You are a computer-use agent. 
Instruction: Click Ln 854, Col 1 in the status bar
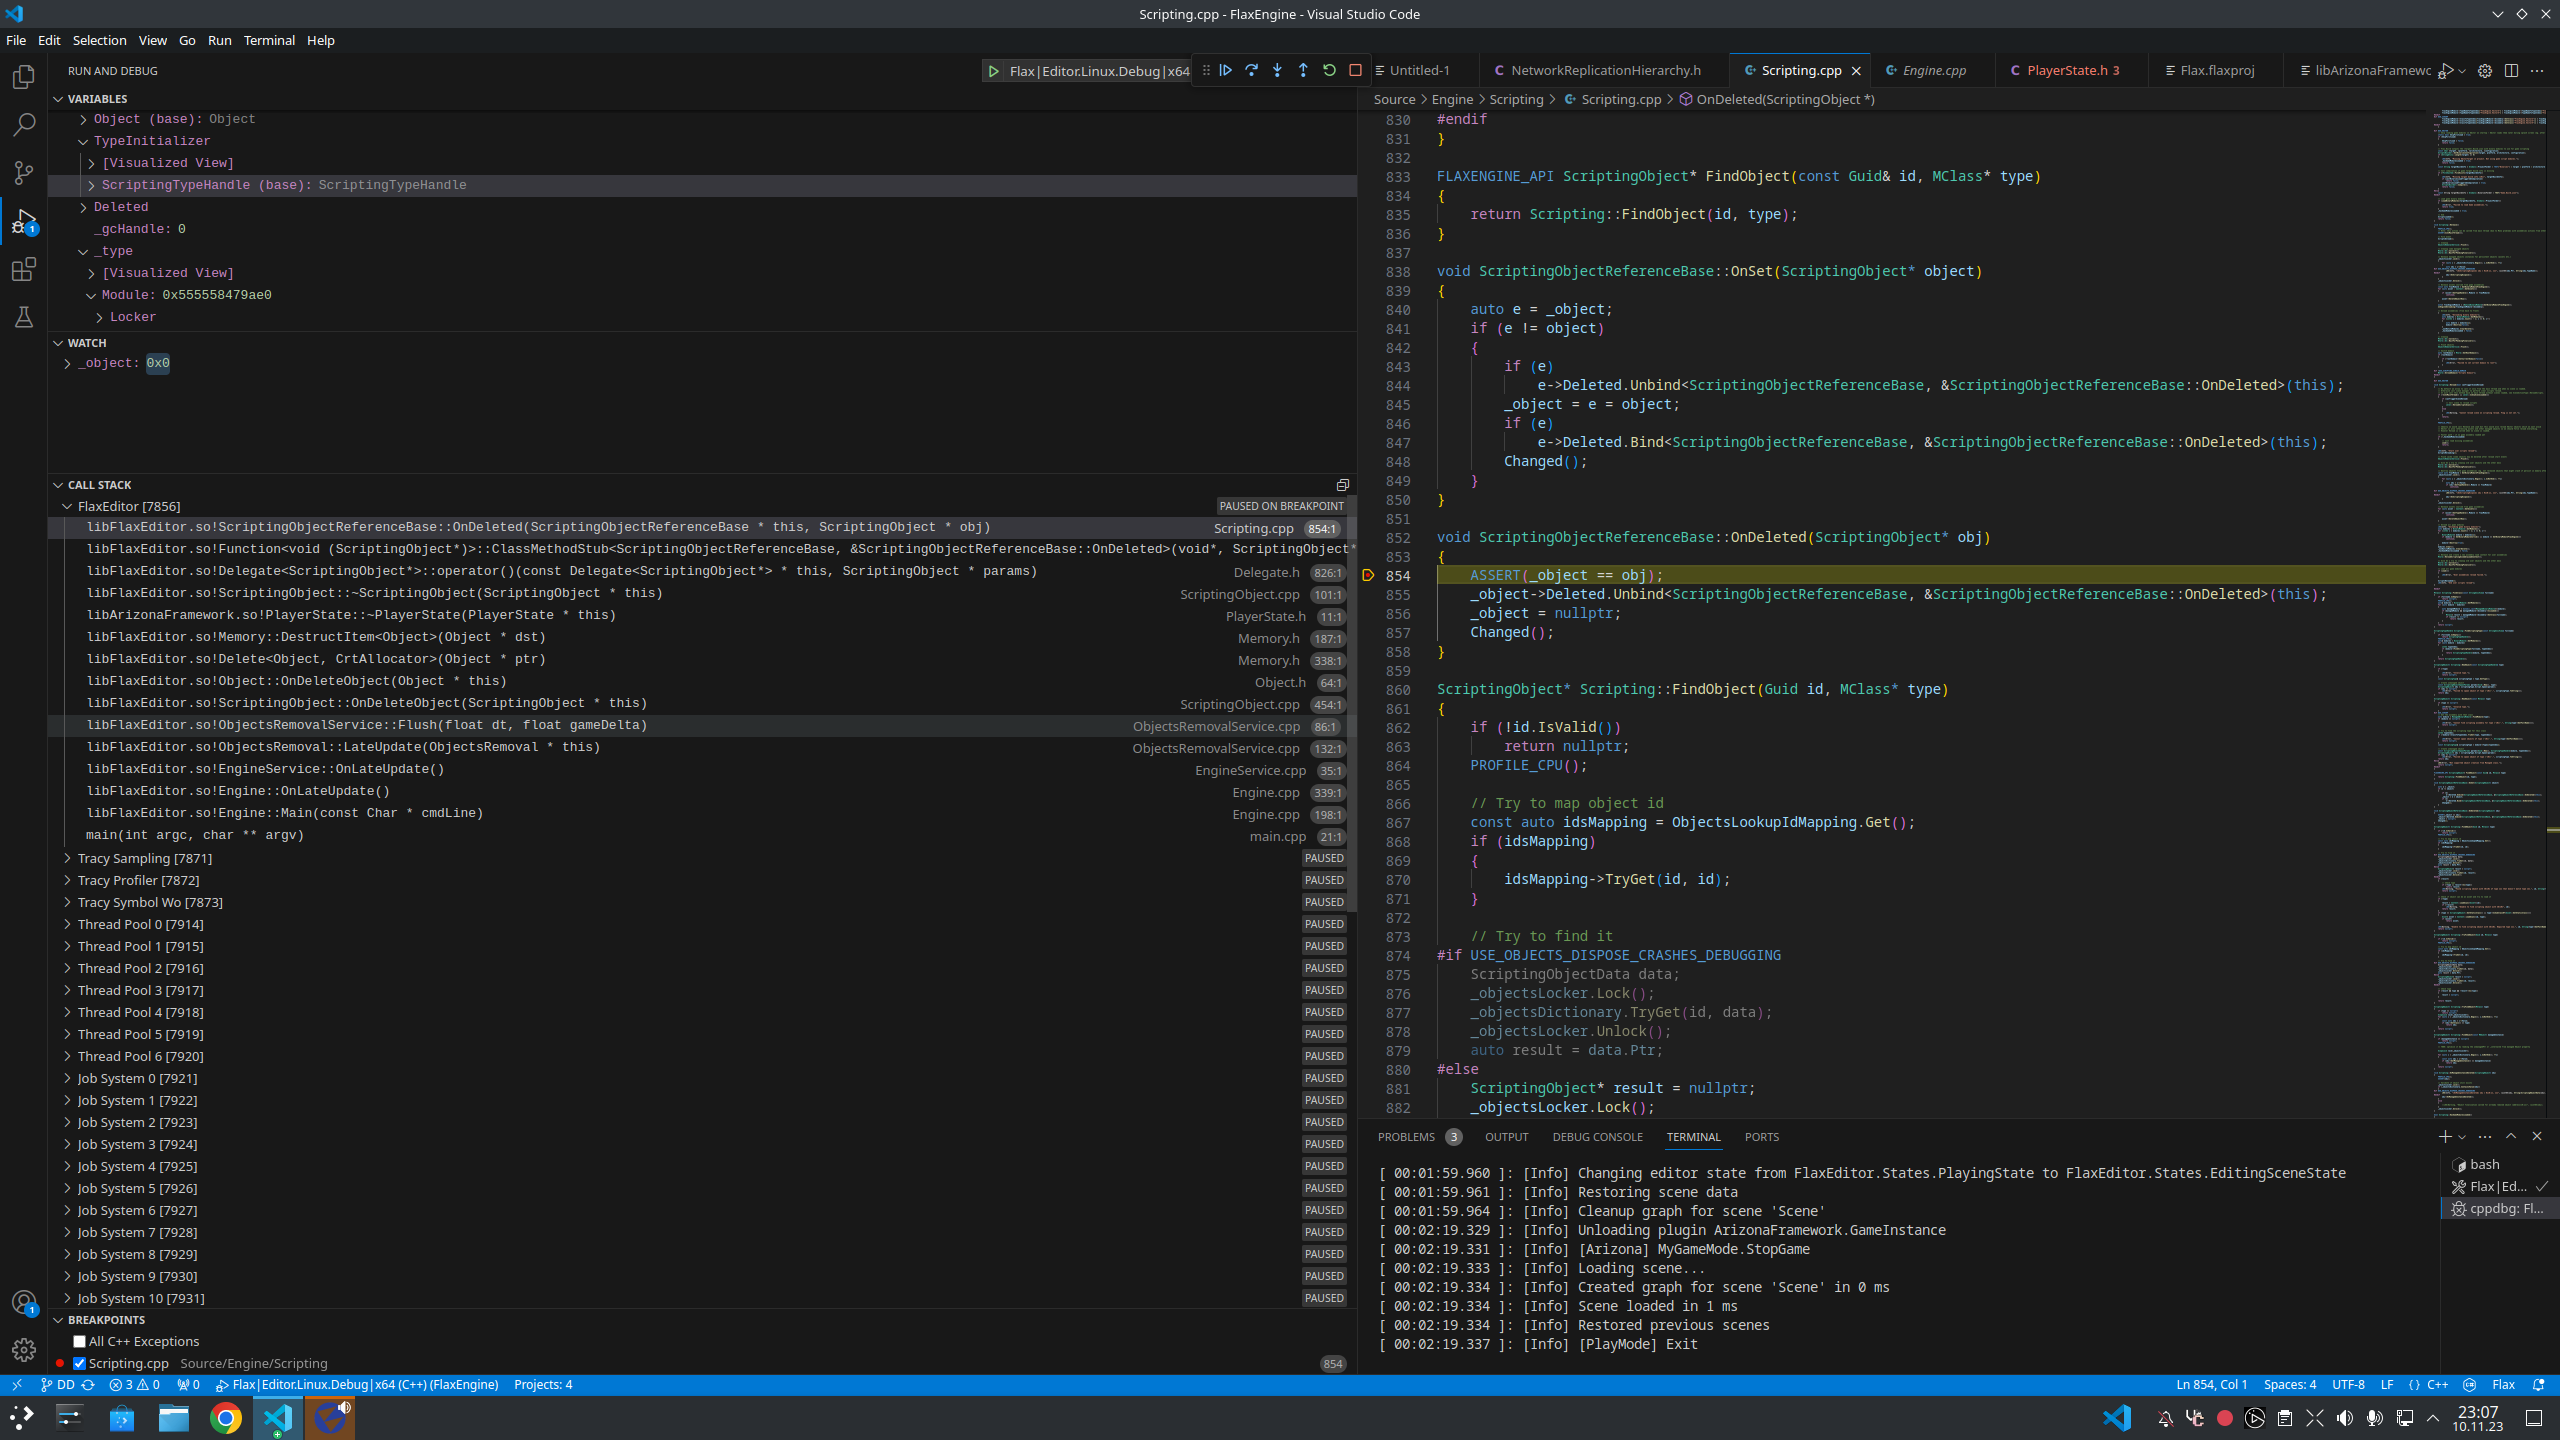pyautogui.click(x=2210, y=1384)
